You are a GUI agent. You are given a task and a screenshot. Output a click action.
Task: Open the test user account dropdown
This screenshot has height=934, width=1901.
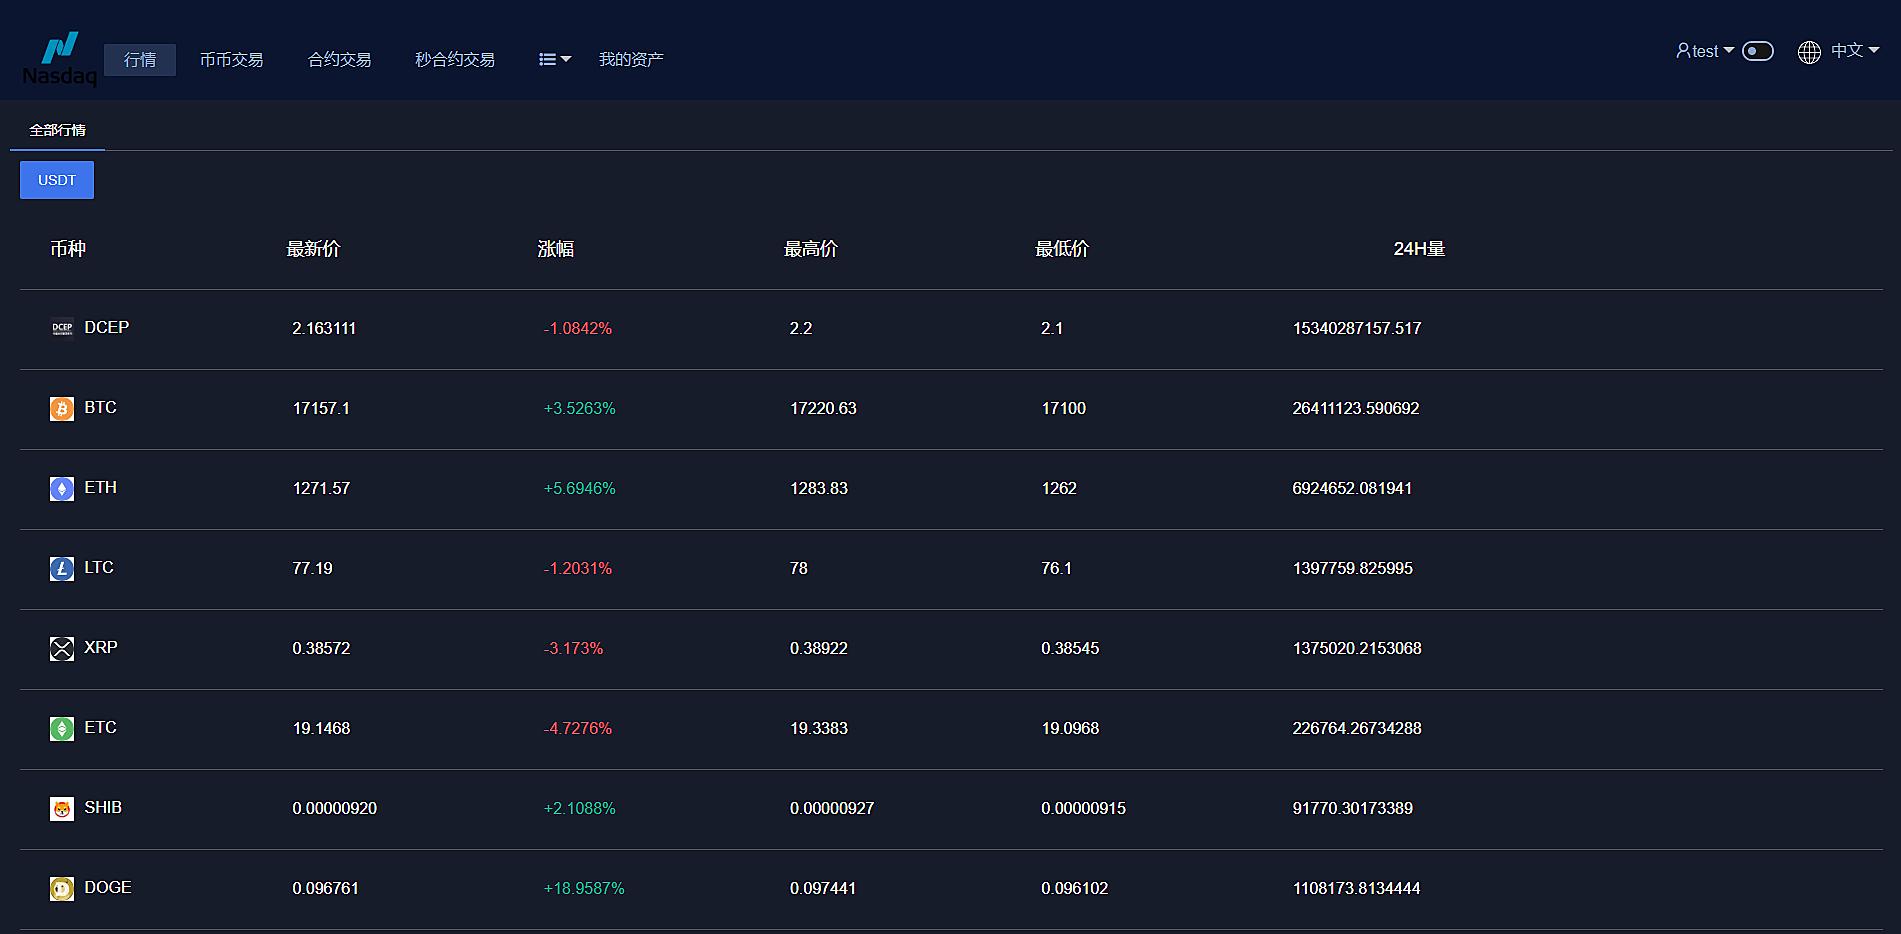[x=1704, y=51]
